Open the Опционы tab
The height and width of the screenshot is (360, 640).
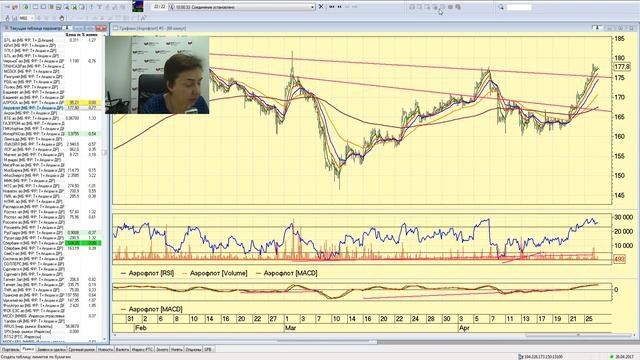193,349
